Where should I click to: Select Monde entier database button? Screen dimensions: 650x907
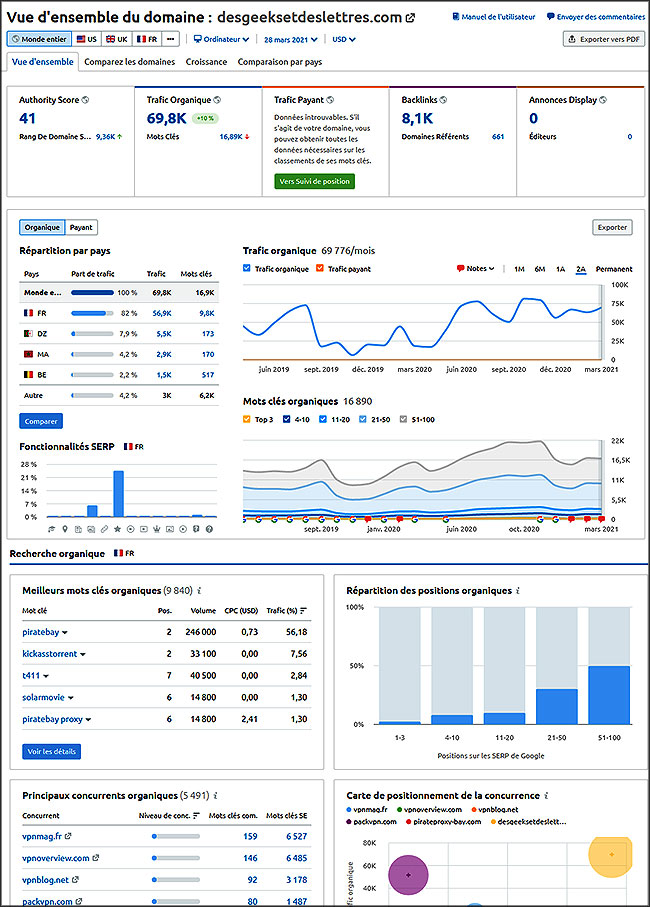pos(39,39)
